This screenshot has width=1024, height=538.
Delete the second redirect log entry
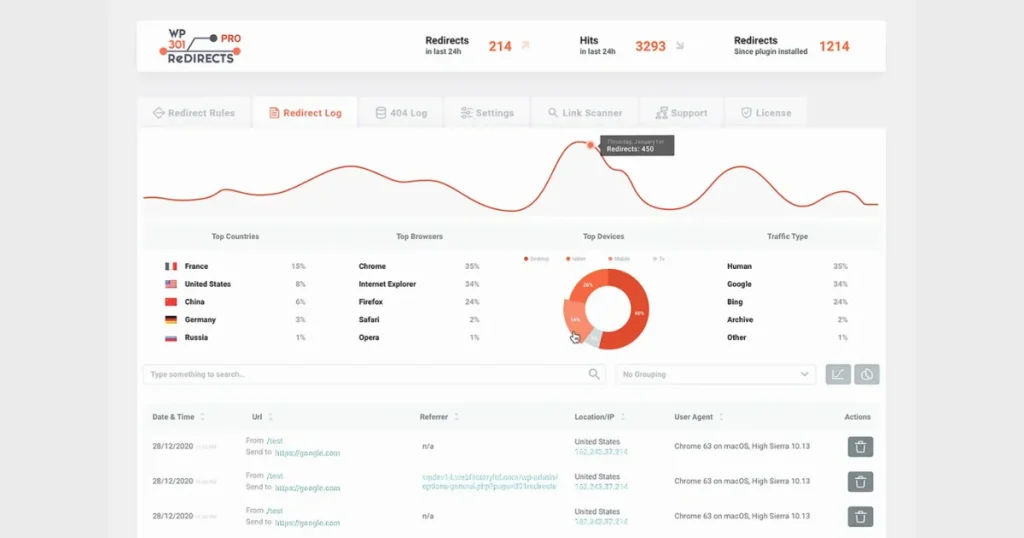click(x=860, y=482)
